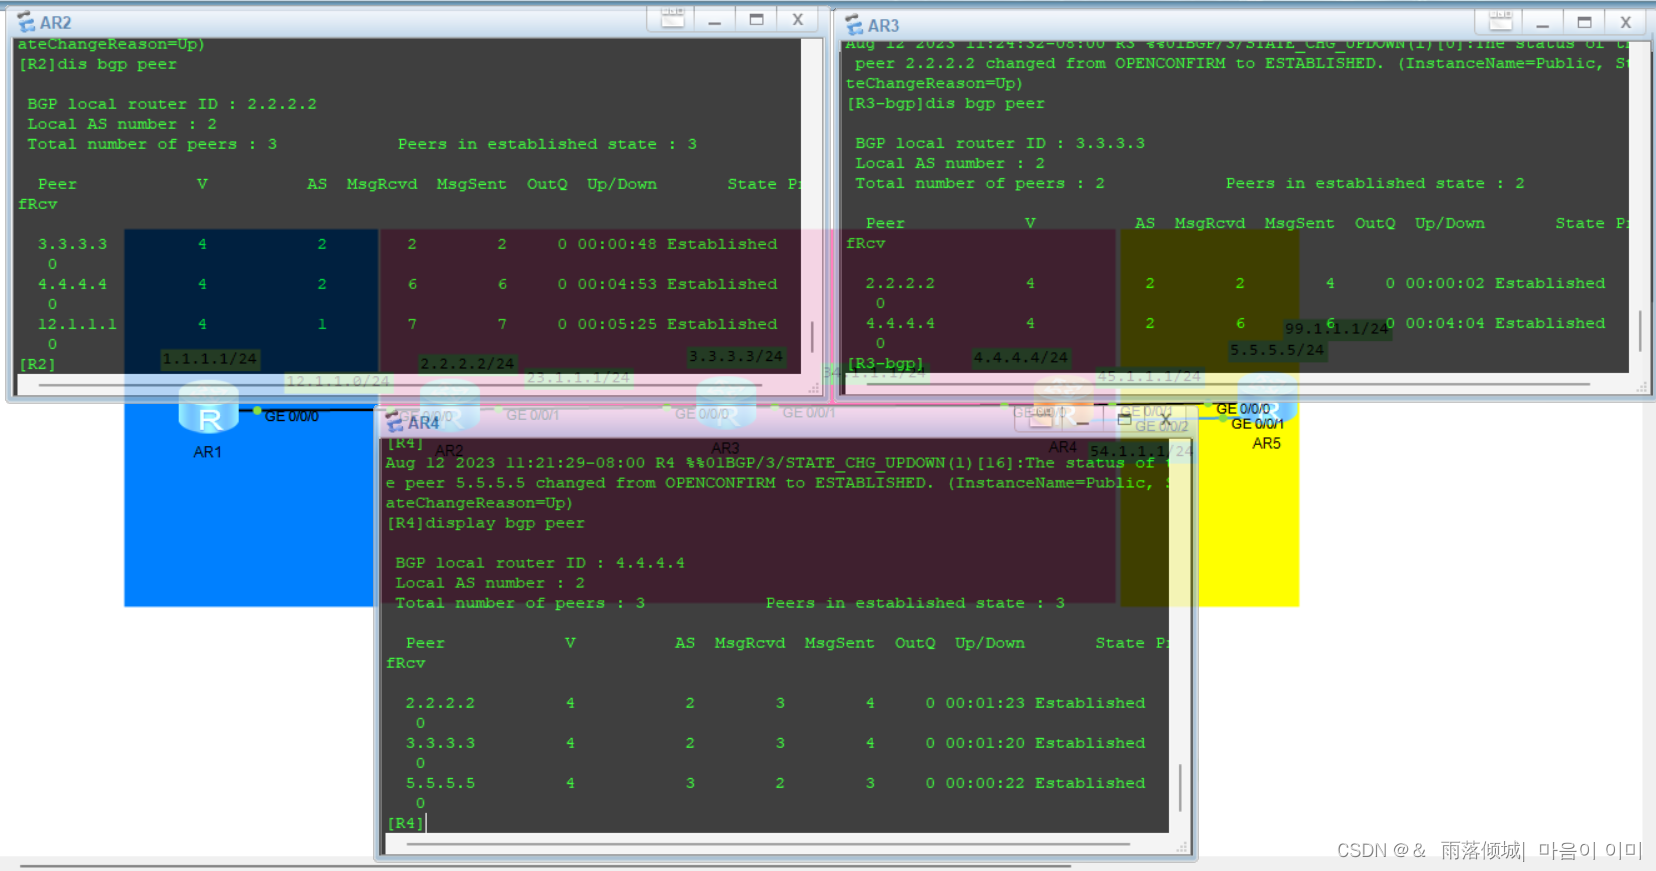This screenshot has width=1656, height=871.
Task: Click the [R2] prompt in AR2 terminal
Action: click(37, 364)
